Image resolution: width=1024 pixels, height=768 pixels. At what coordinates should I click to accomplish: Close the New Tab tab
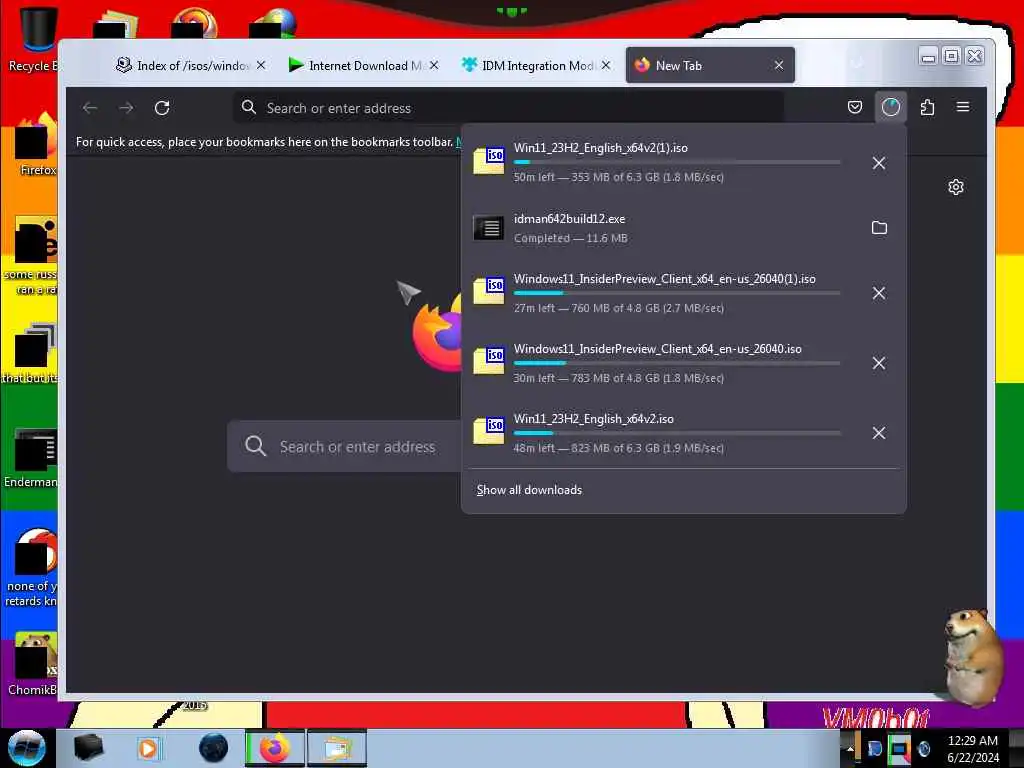click(778, 65)
